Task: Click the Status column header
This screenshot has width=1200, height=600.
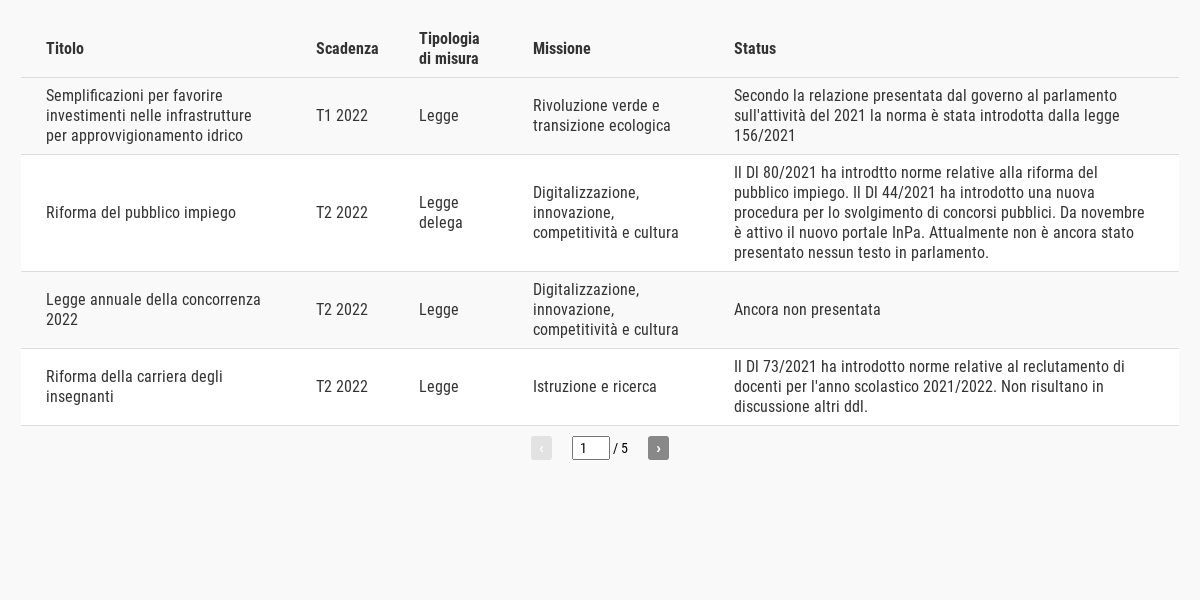Action: (x=755, y=49)
